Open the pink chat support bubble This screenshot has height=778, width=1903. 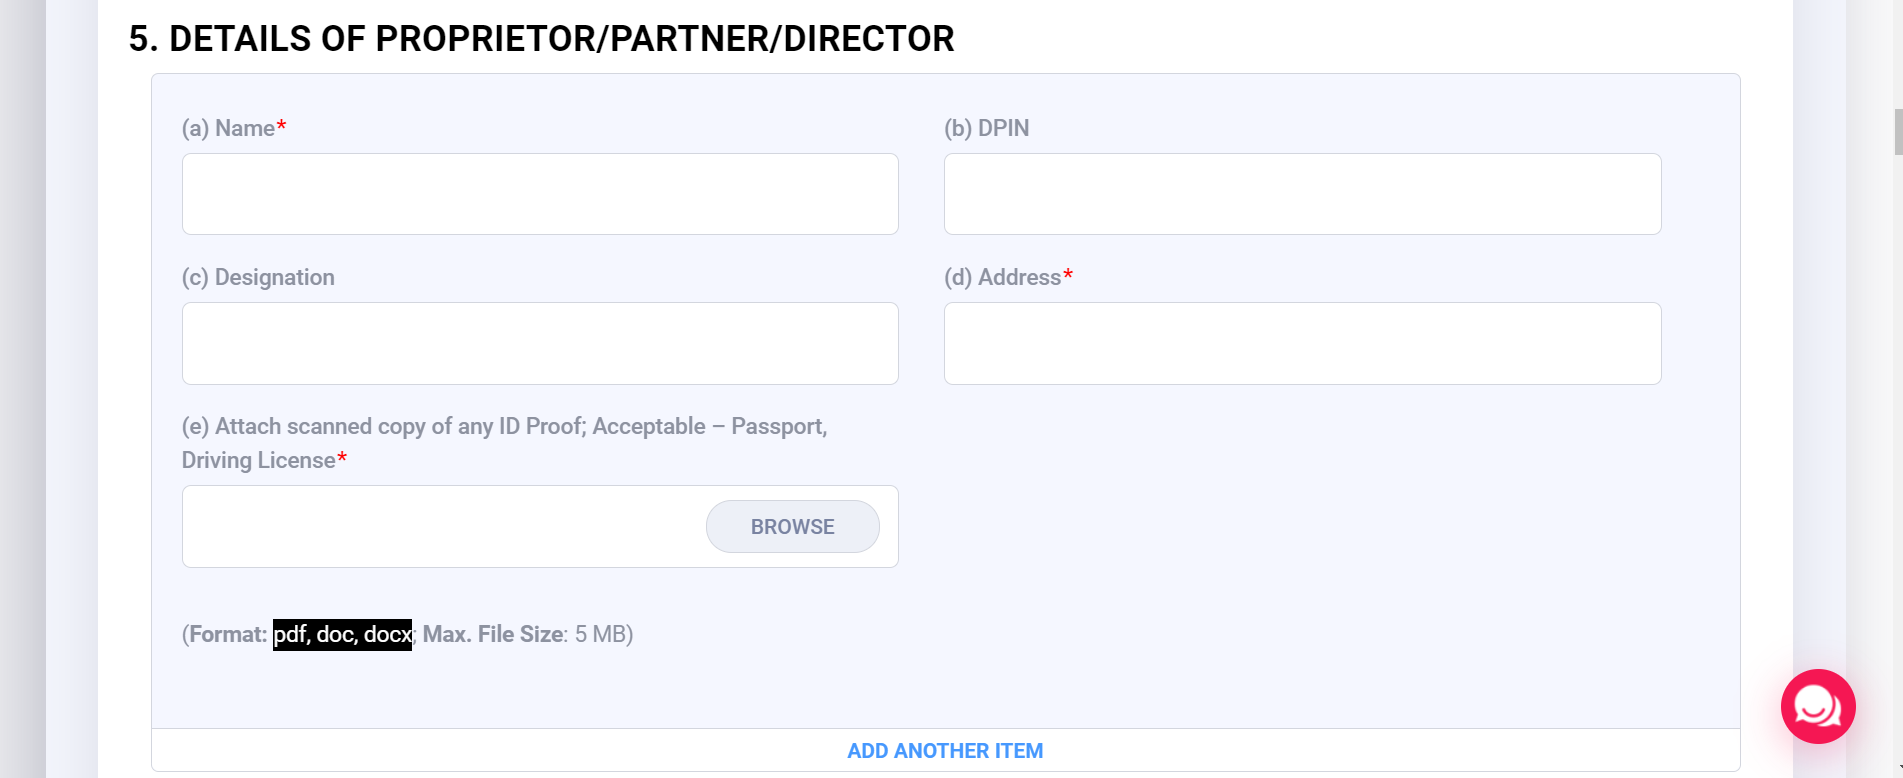(x=1817, y=706)
